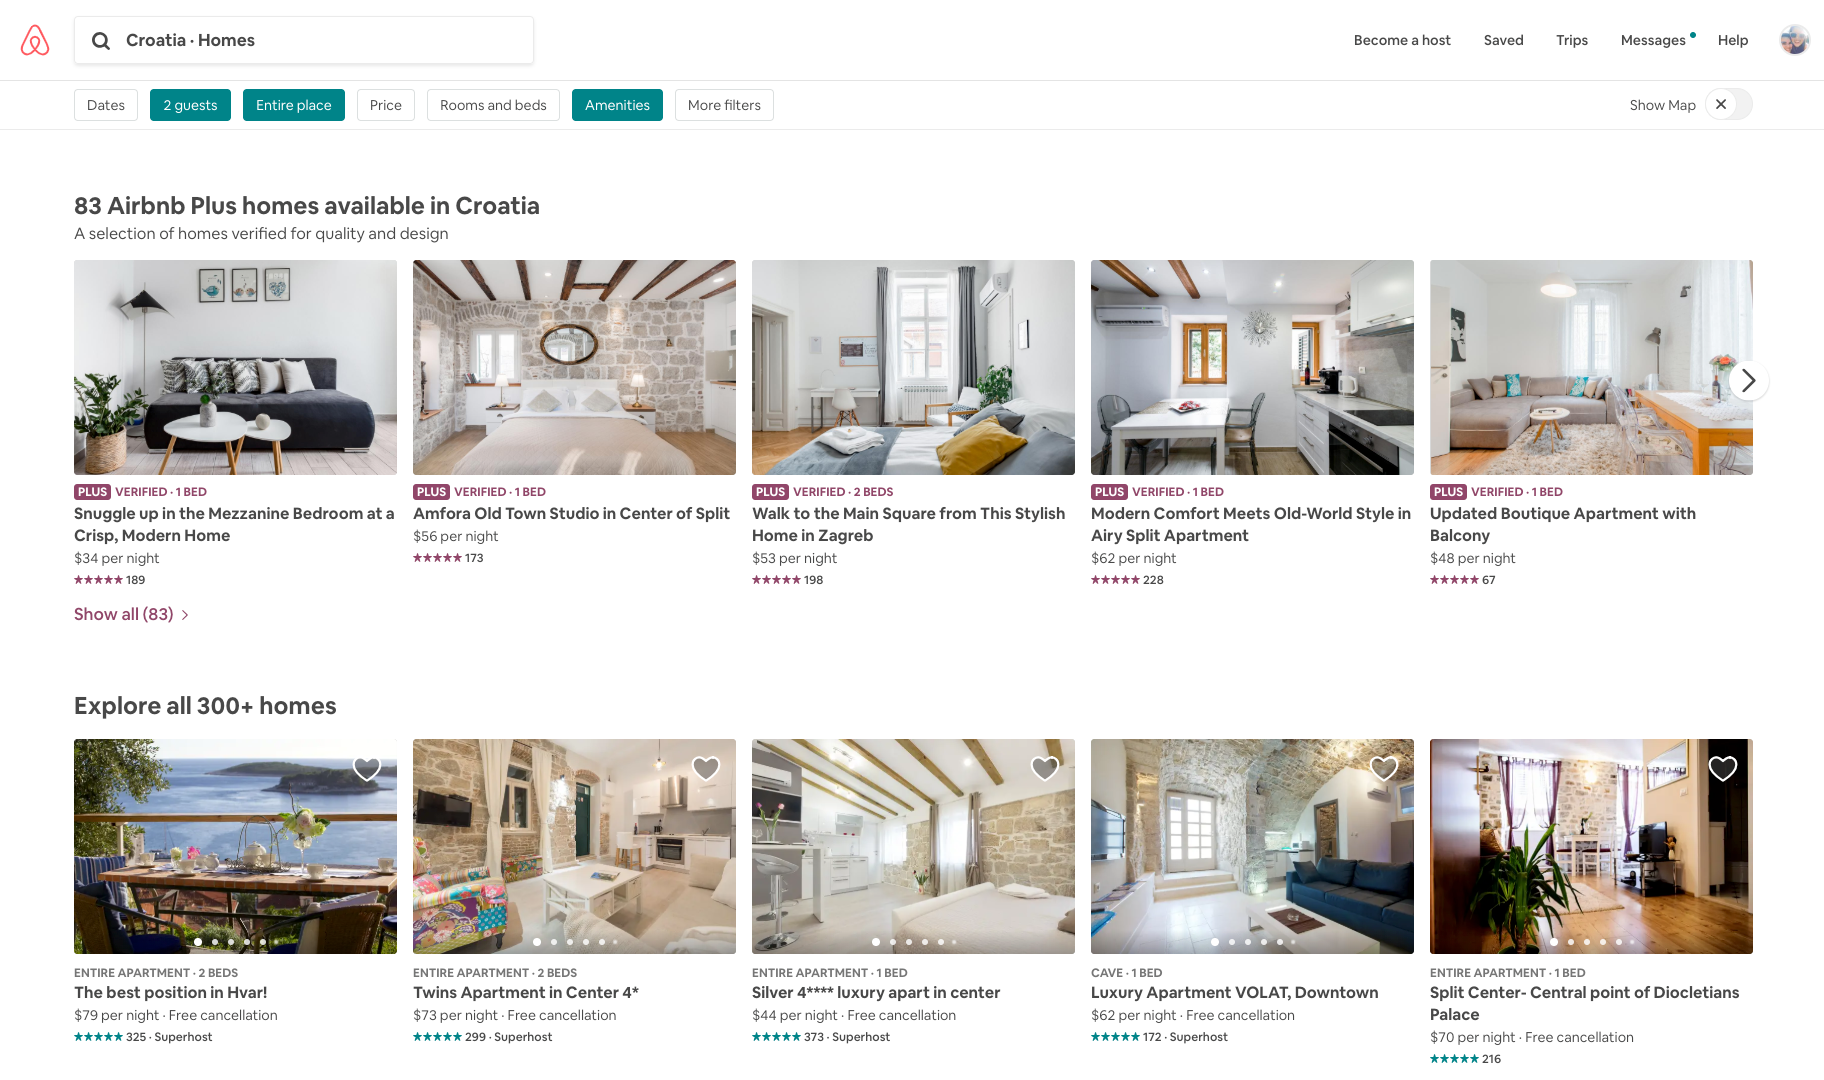This screenshot has height=1080, width=1824.
Task: Click the Croatia Homes search field
Action: pos(304,40)
